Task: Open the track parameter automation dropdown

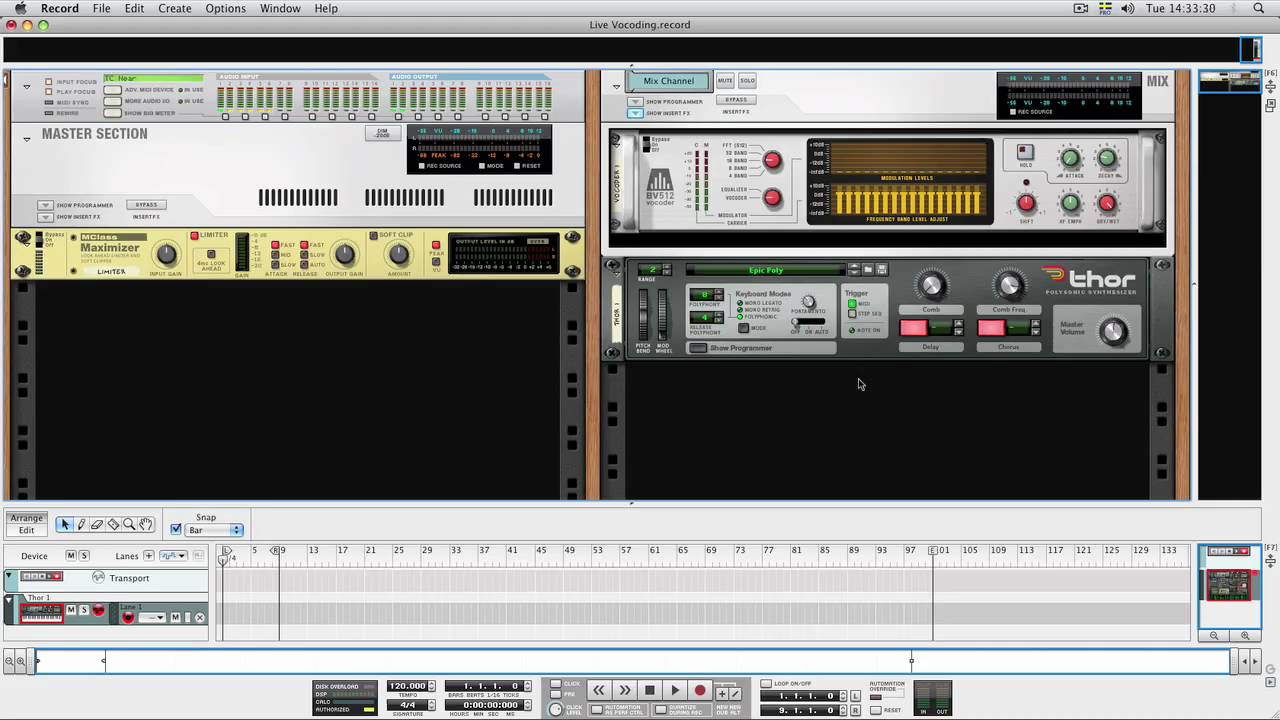Action: 173,556
